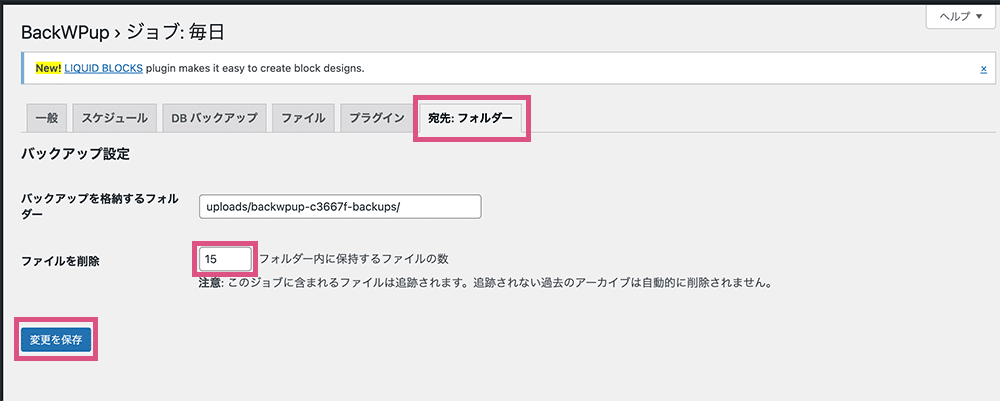Go to the ファイル tab

pyautogui.click(x=302, y=118)
